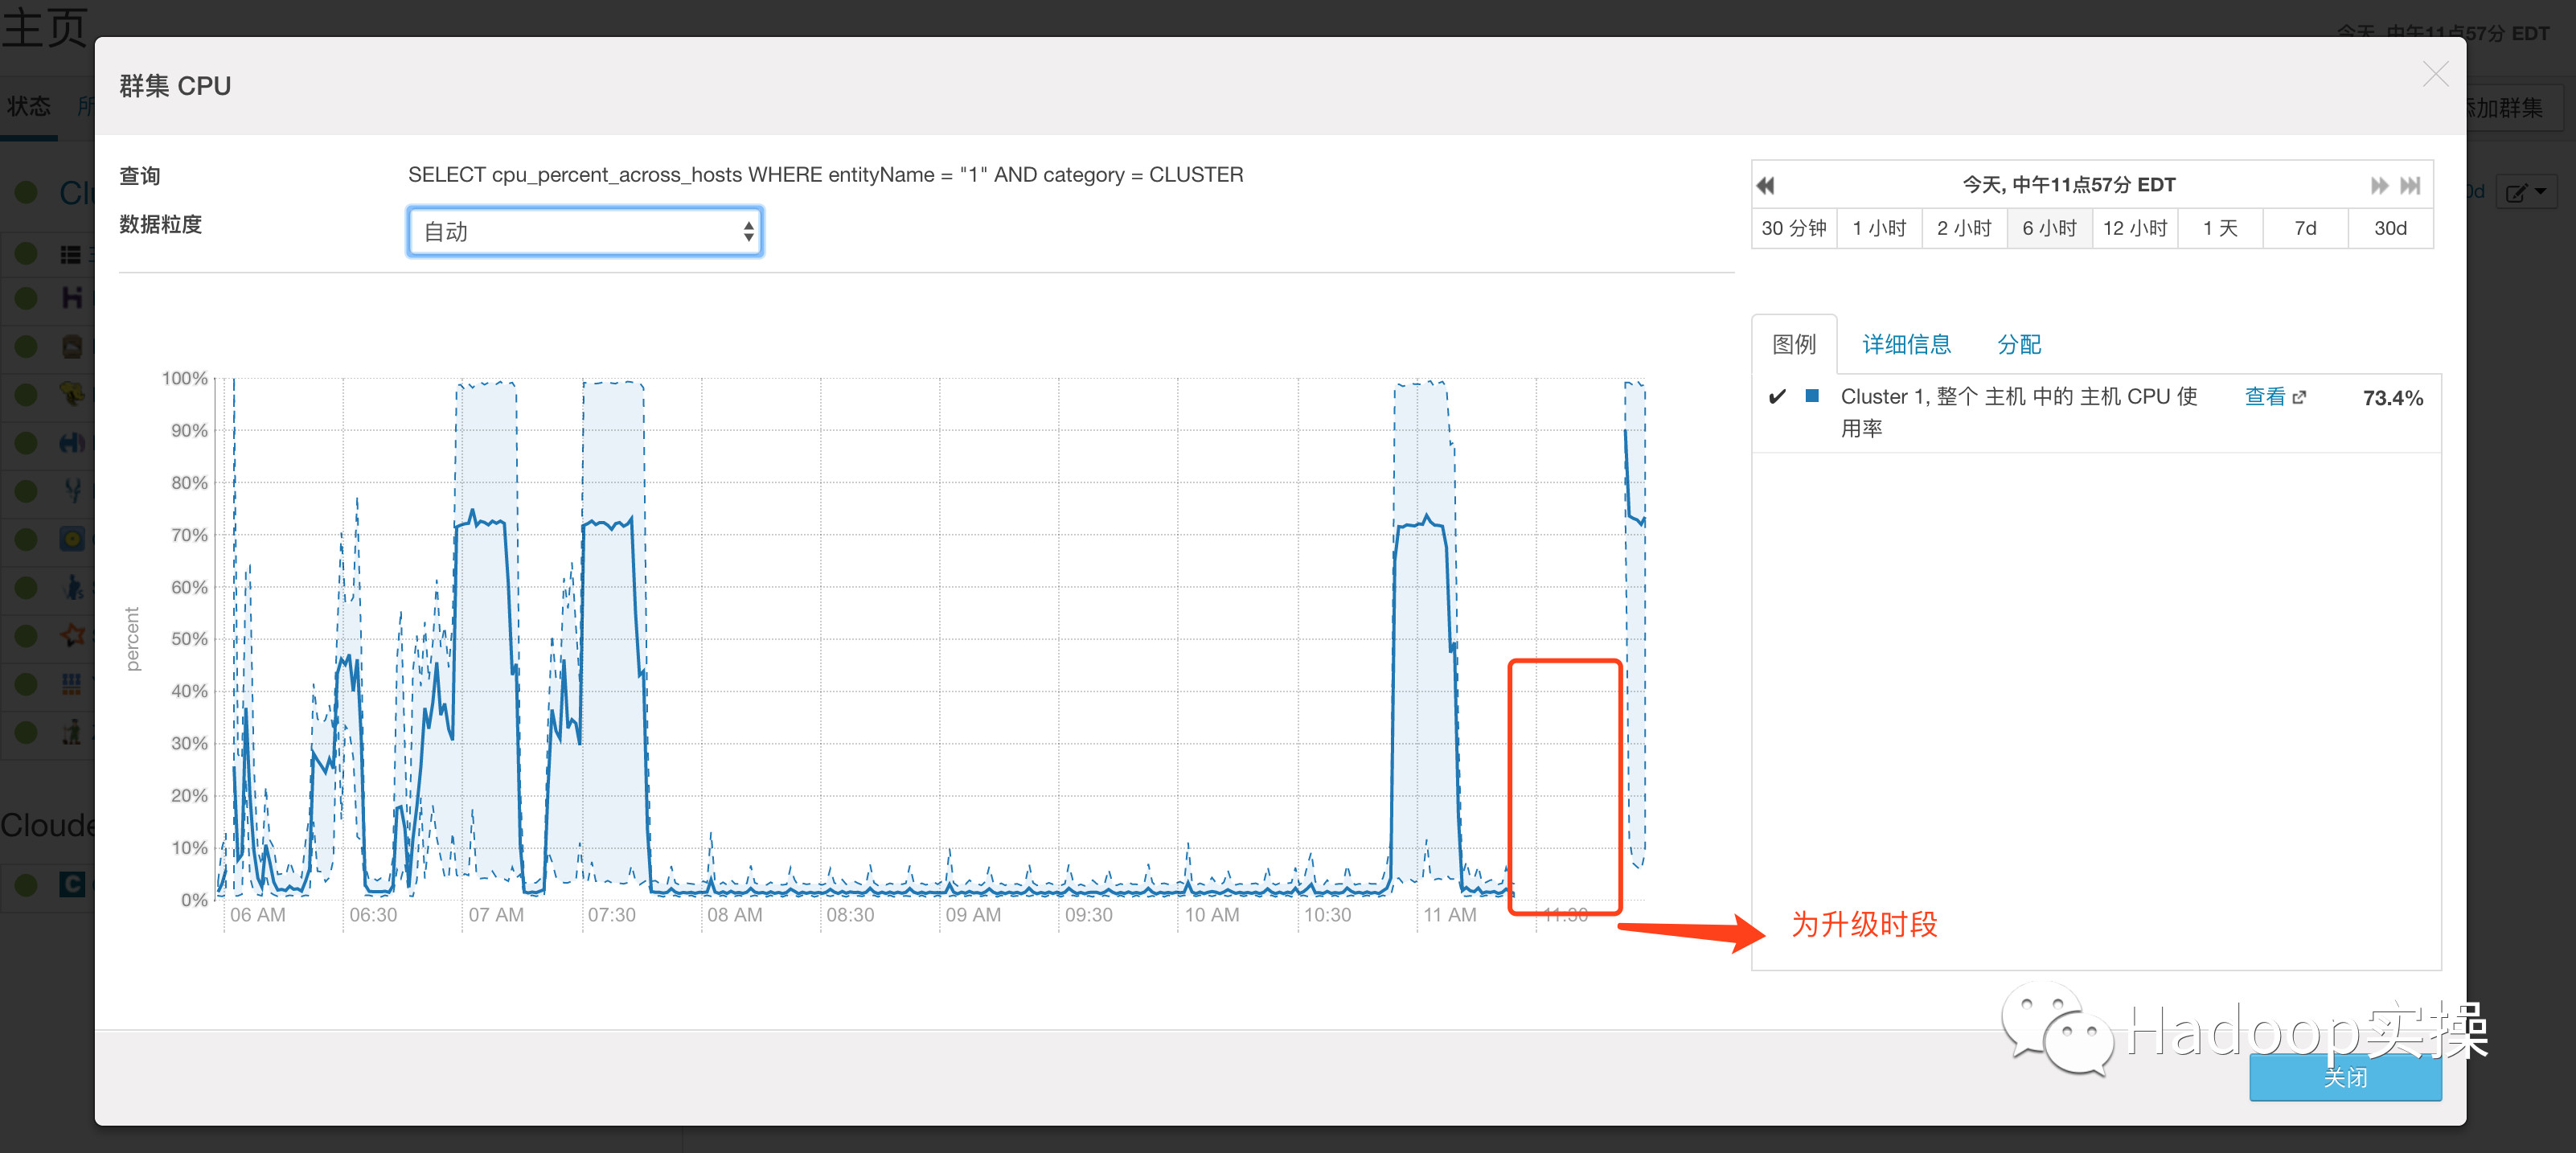Image resolution: width=2576 pixels, height=1153 pixels.
Task: Jump to the current time with the skip-to-end icon
Action: [x=2410, y=185]
